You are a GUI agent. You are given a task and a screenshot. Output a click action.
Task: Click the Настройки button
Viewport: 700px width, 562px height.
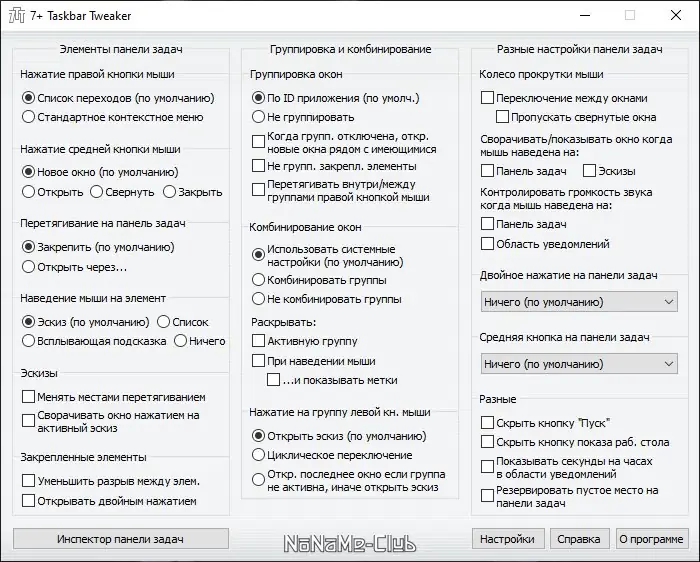point(508,539)
